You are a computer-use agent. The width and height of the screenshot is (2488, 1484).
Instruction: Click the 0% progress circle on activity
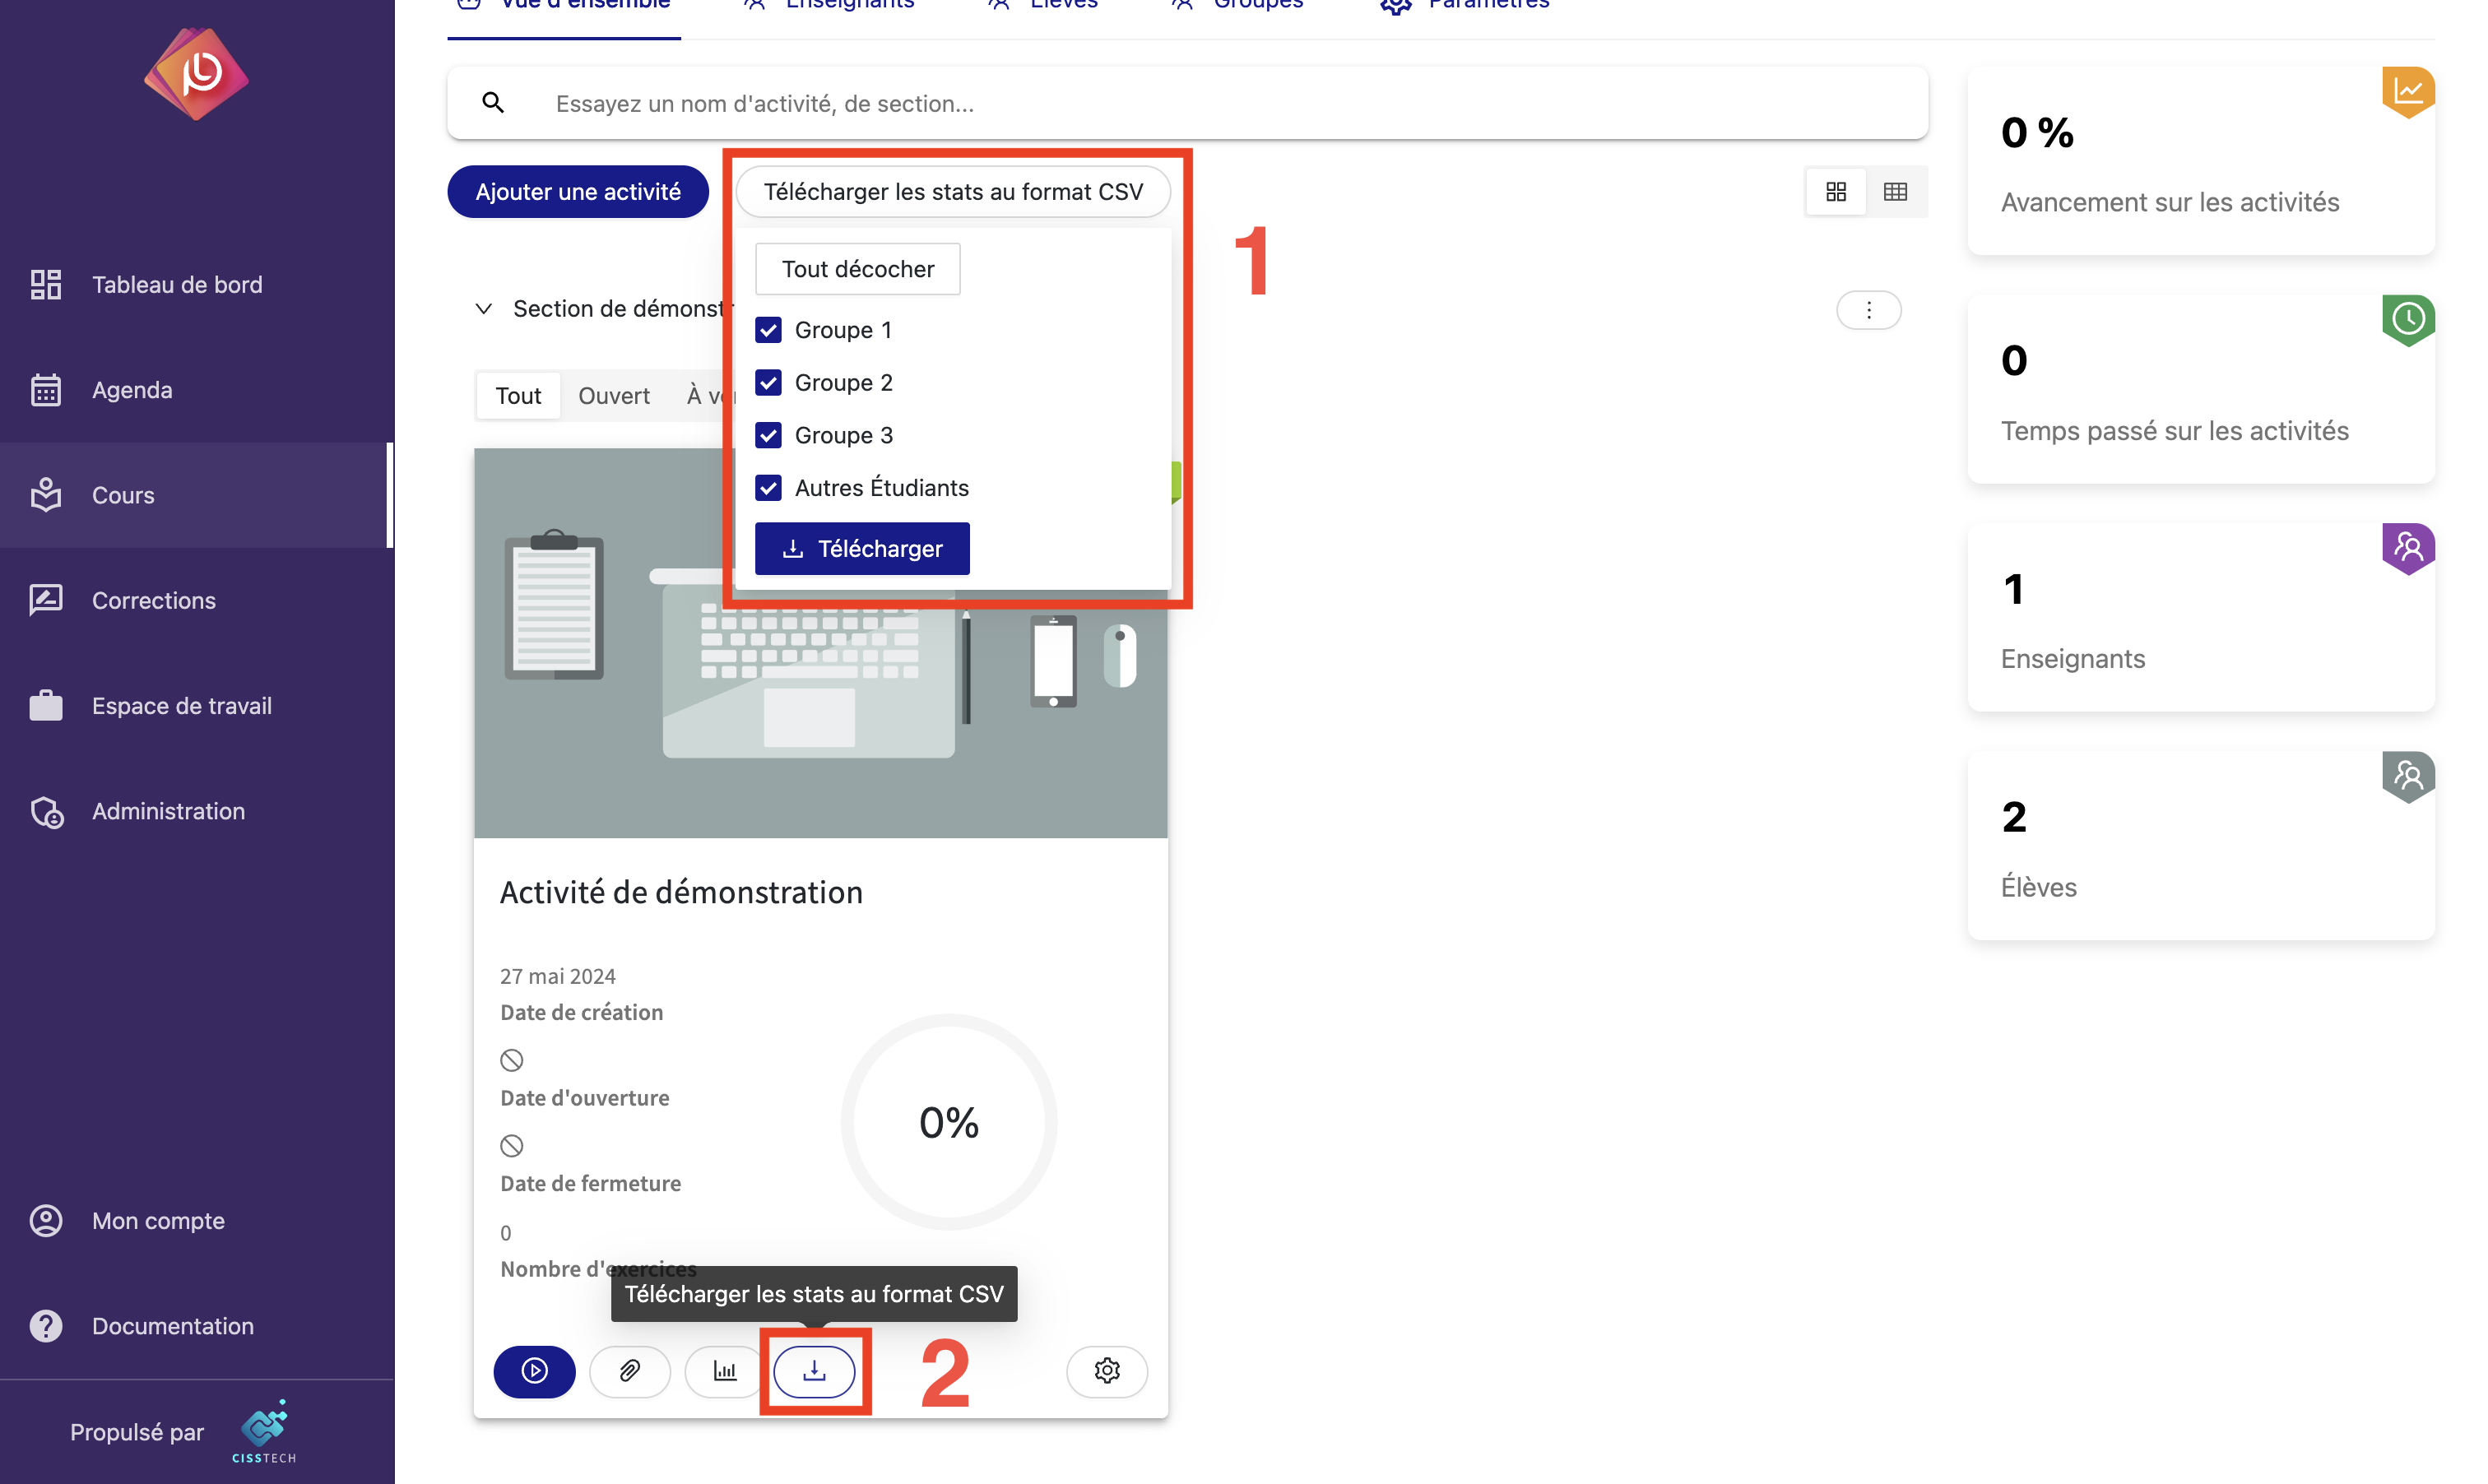(949, 1120)
